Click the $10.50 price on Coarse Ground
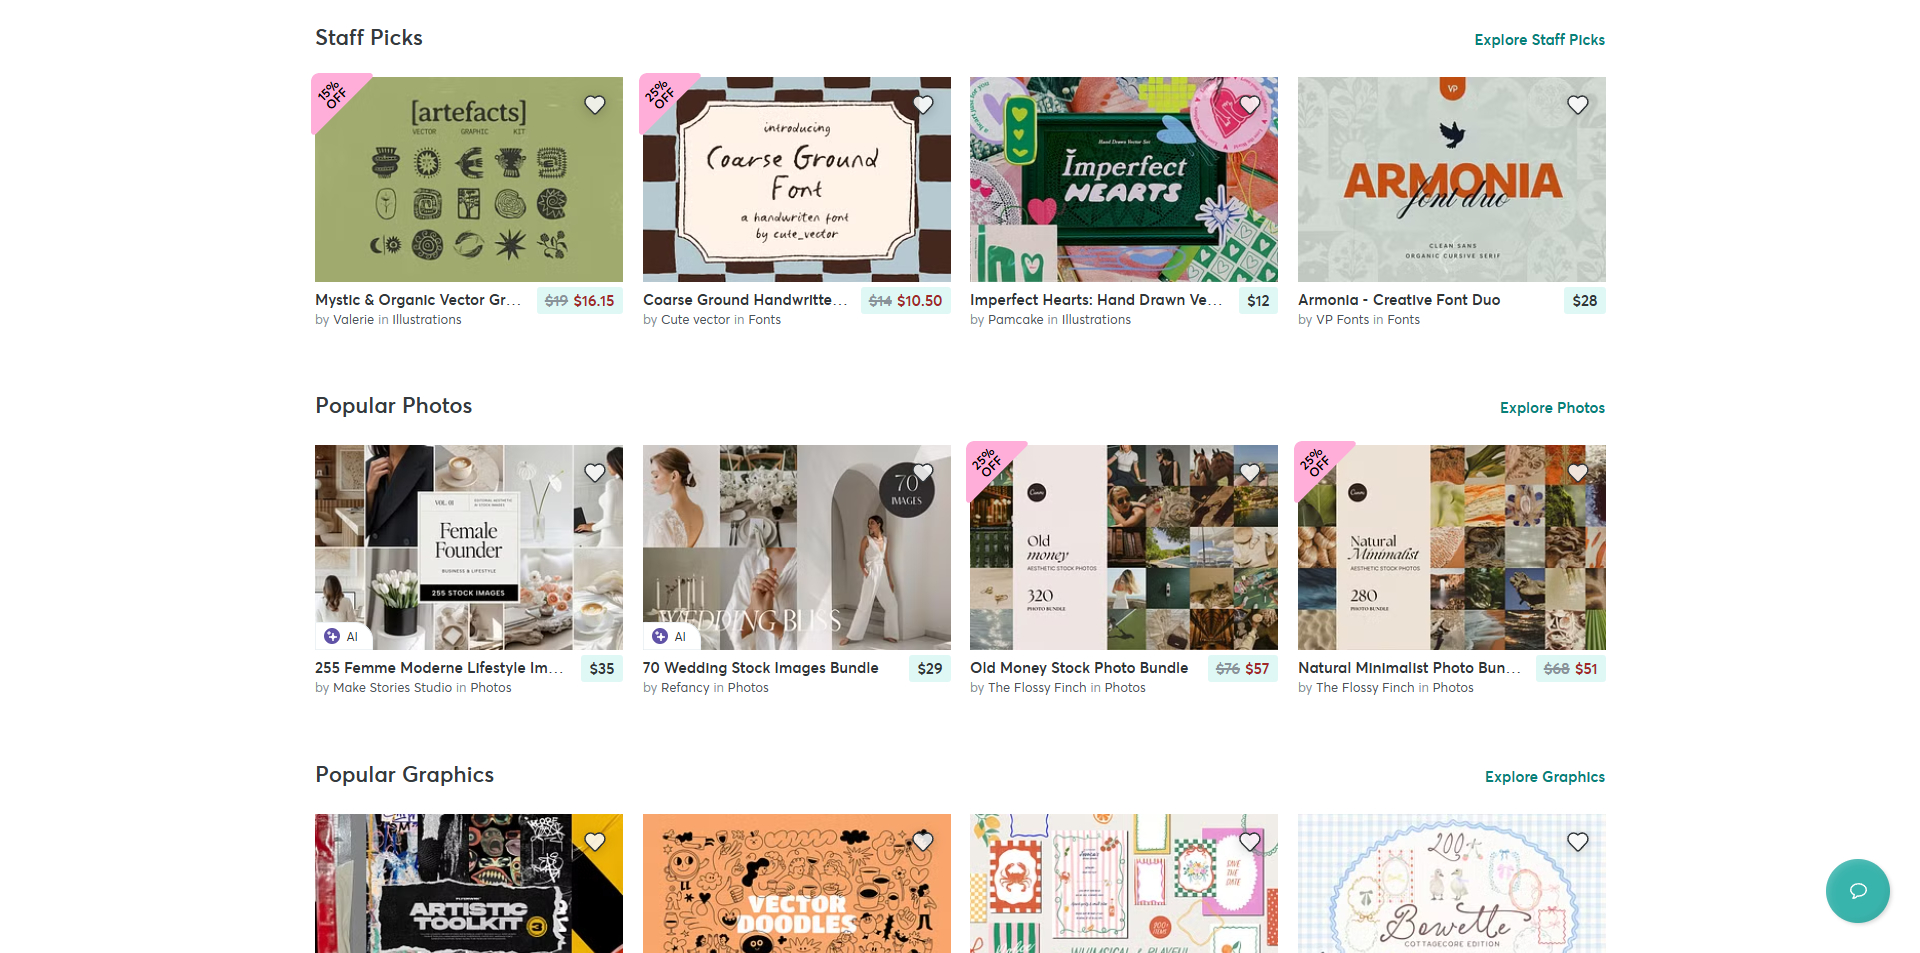The image size is (1920, 953). tap(919, 301)
